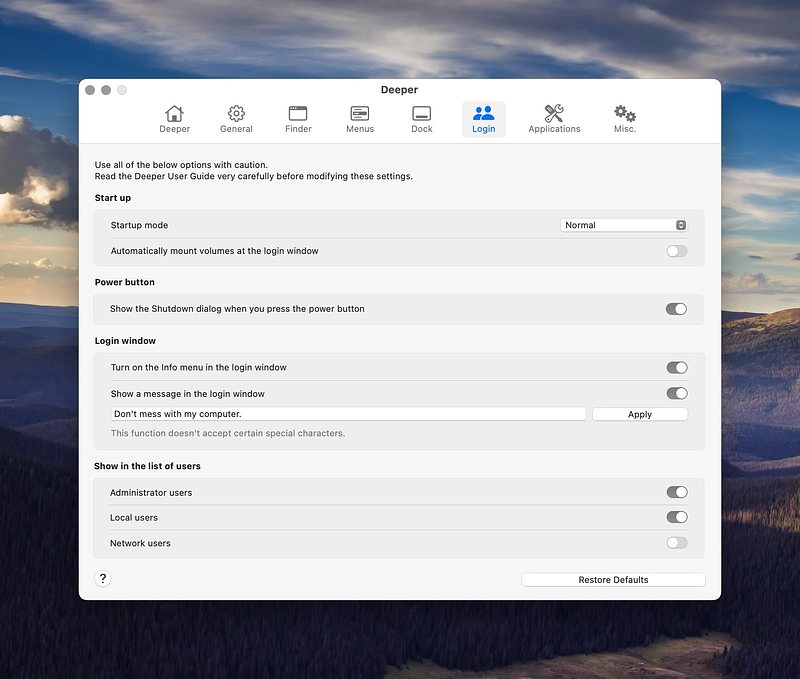This screenshot has width=800, height=679.
Task: Click 'Use all of the below options with caution' text
Action: coord(181,165)
